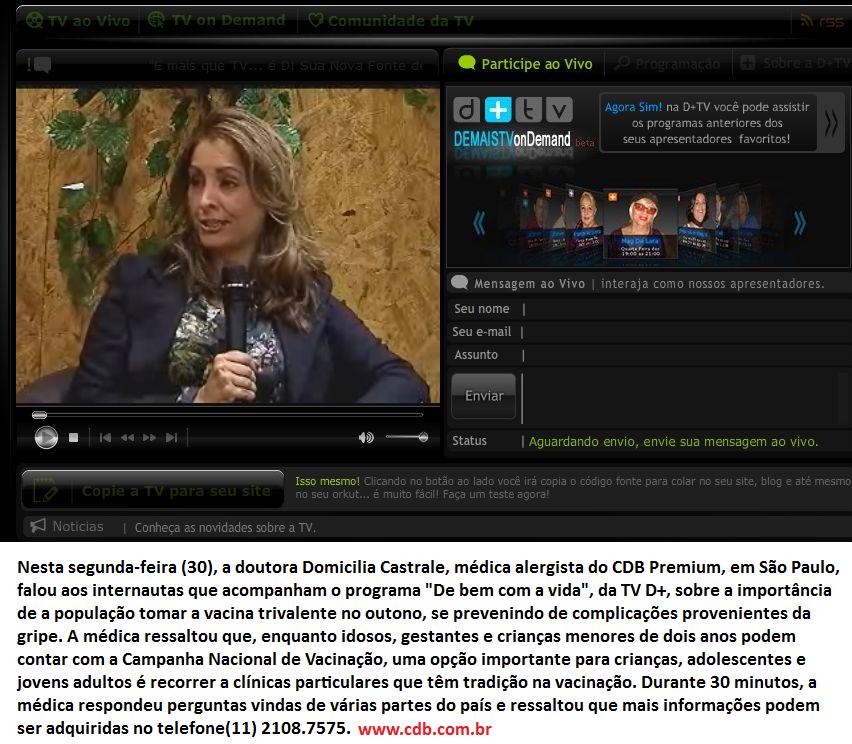
Task: Switch to the TV ao Vivo tab
Action: pyautogui.click(x=78, y=21)
